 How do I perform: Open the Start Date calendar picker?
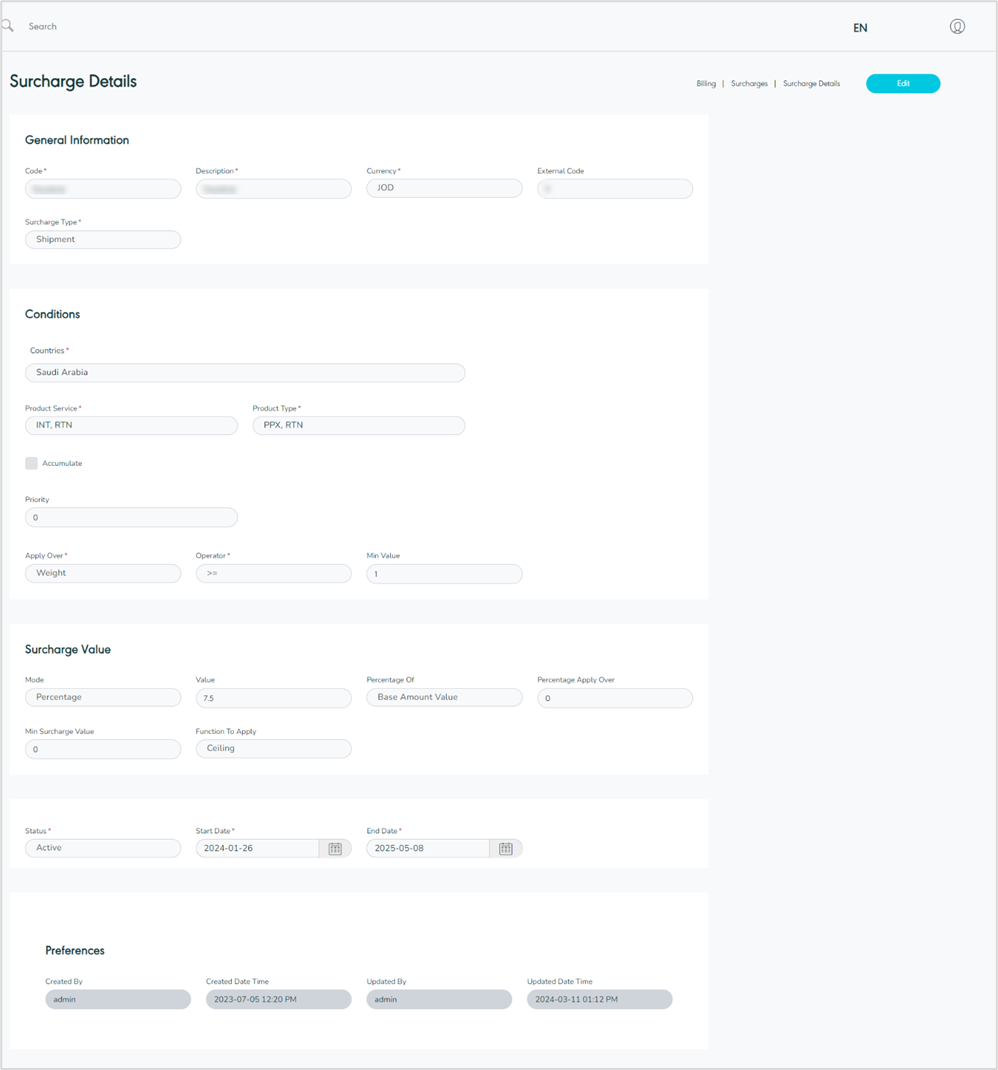(335, 849)
